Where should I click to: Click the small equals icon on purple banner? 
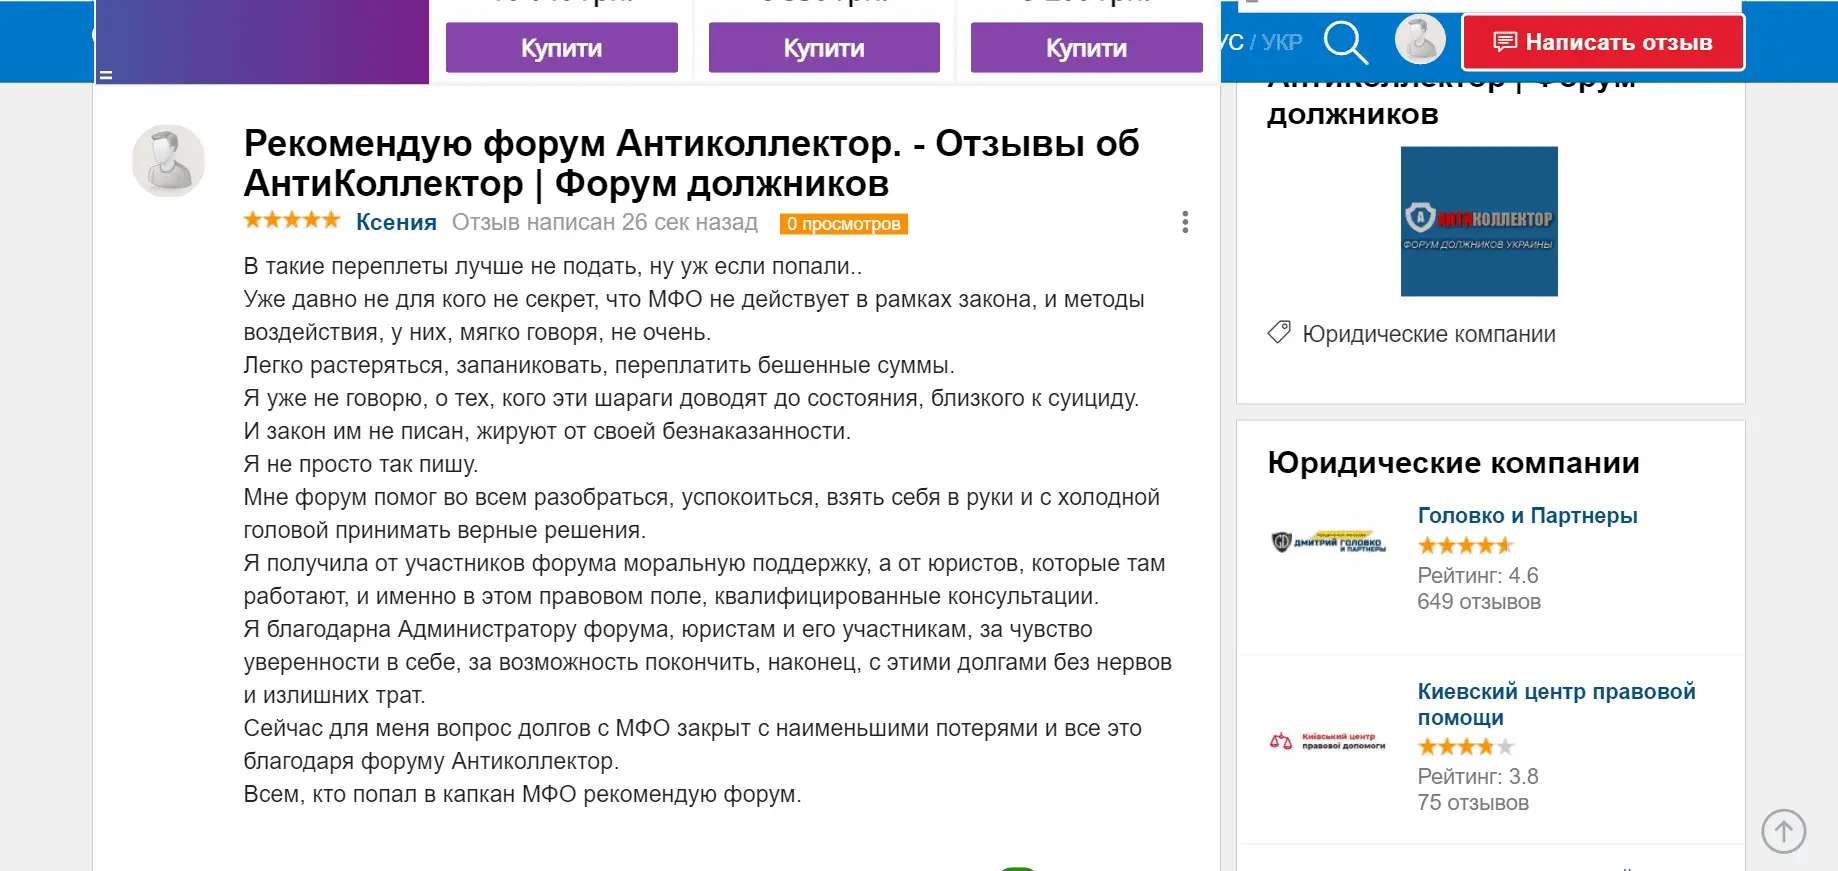tap(106, 75)
